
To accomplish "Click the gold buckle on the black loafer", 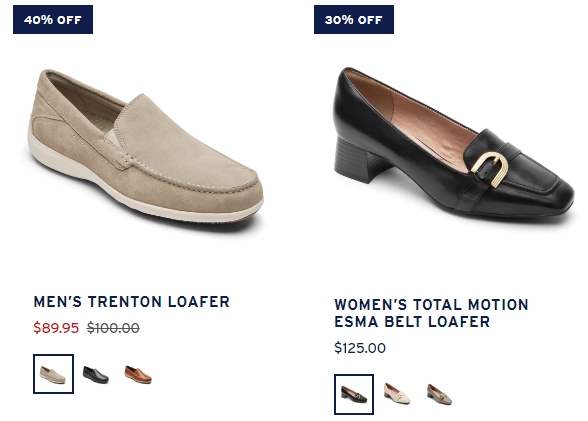I will [490, 169].
